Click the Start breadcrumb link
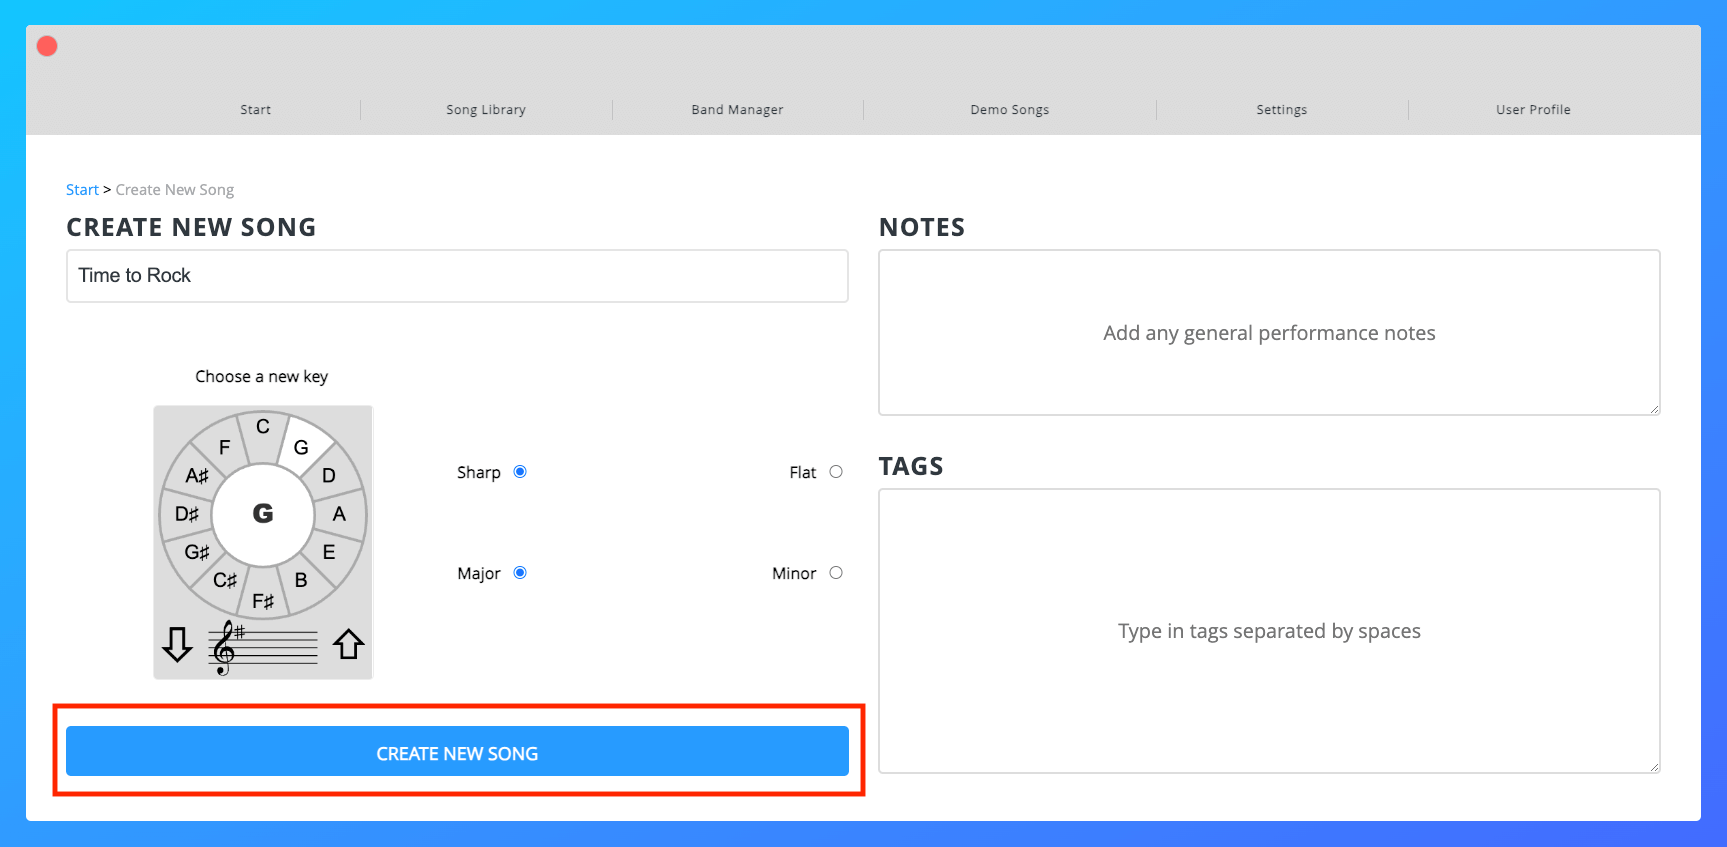Image resolution: width=1727 pixels, height=847 pixels. click(82, 190)
